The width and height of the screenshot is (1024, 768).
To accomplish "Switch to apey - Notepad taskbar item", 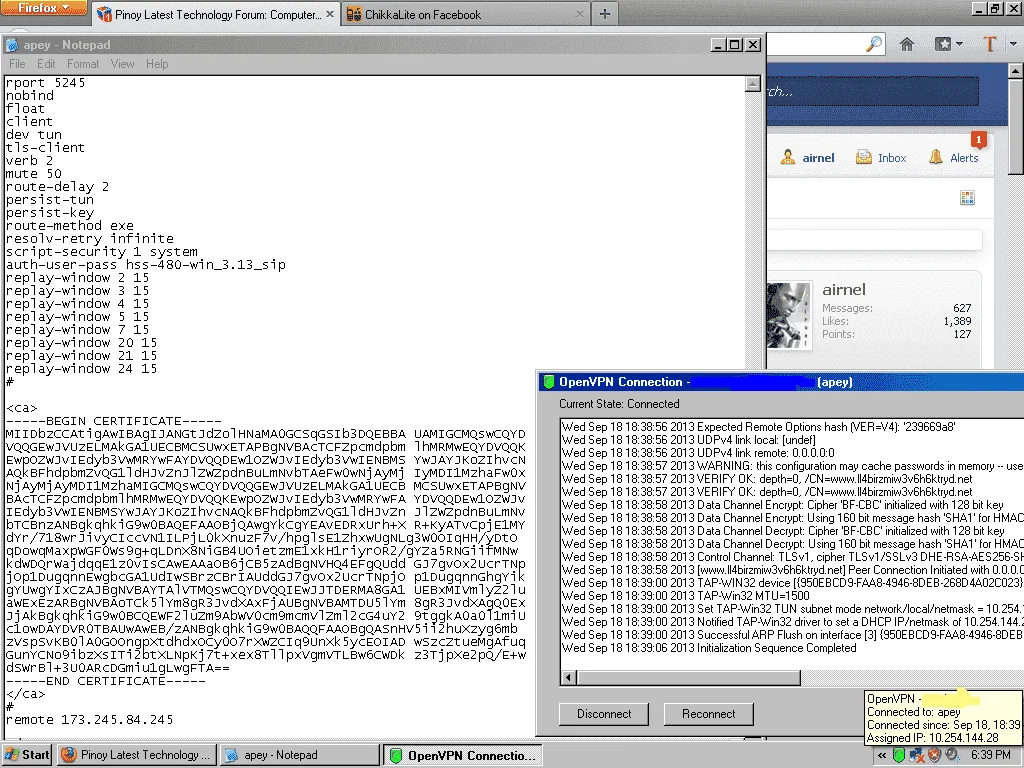I will click(298, 755).
